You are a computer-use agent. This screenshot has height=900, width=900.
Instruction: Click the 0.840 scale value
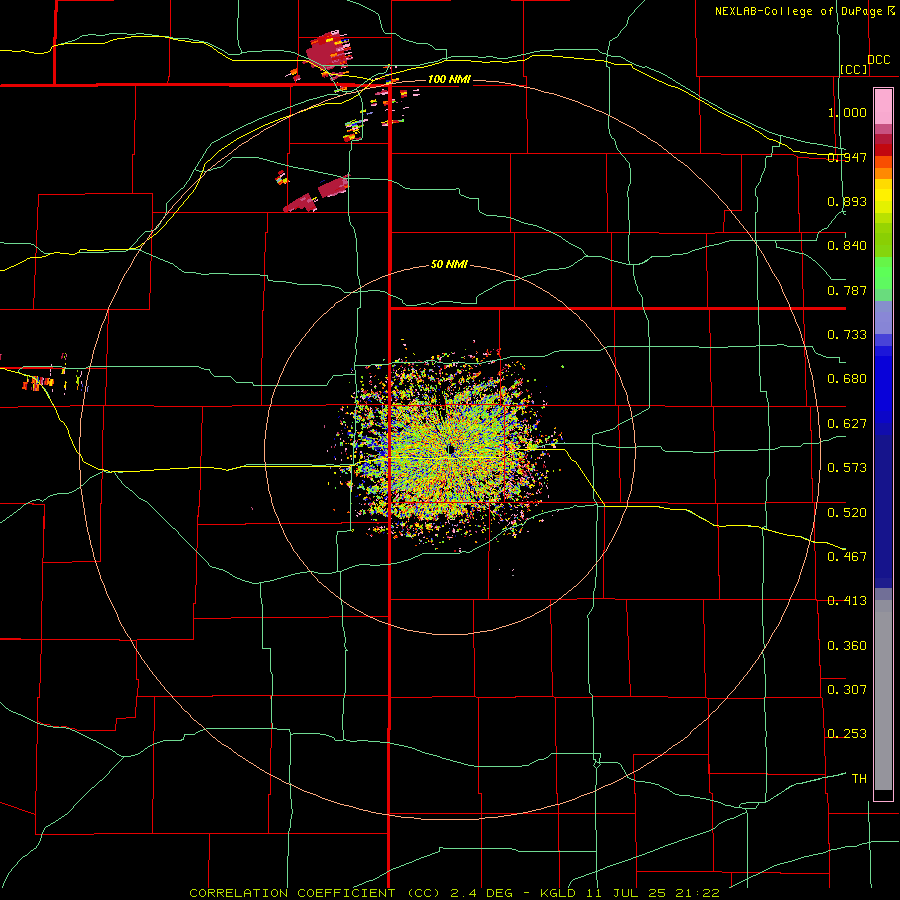coord(847,246)
